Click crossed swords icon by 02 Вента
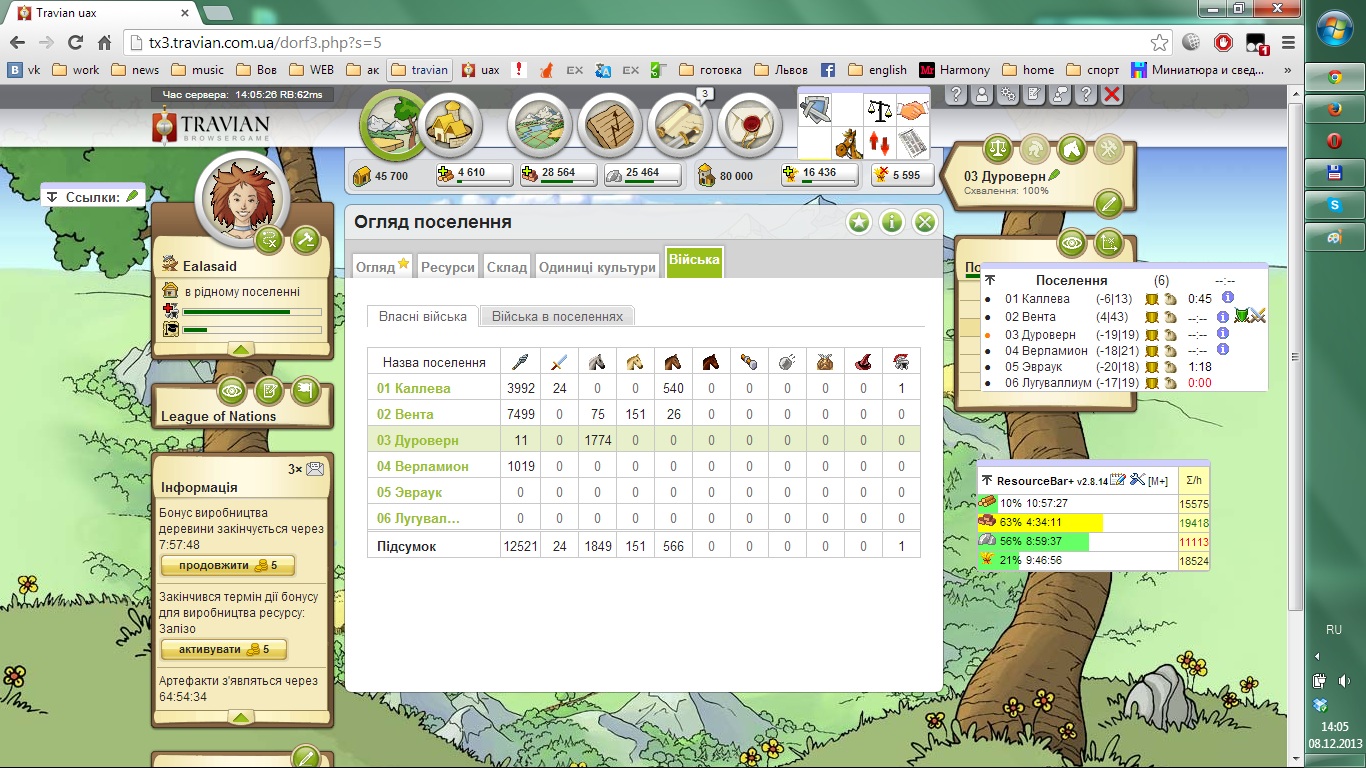Image resolution: width=1366 pixels, height=768 pixels. (x=1259, y=316)
